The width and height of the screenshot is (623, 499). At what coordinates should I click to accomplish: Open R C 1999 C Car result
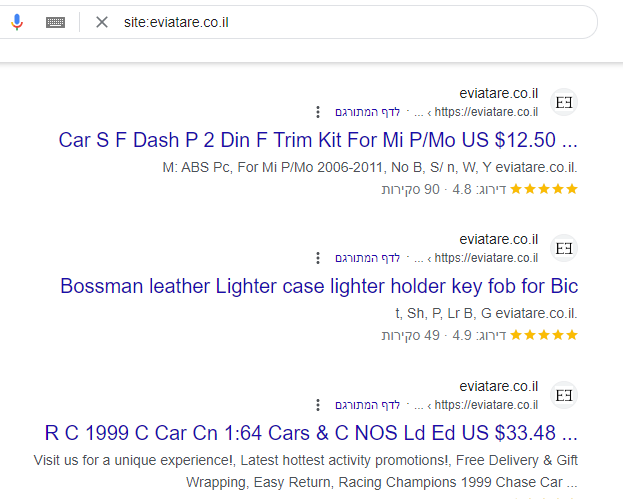(311, 433)
